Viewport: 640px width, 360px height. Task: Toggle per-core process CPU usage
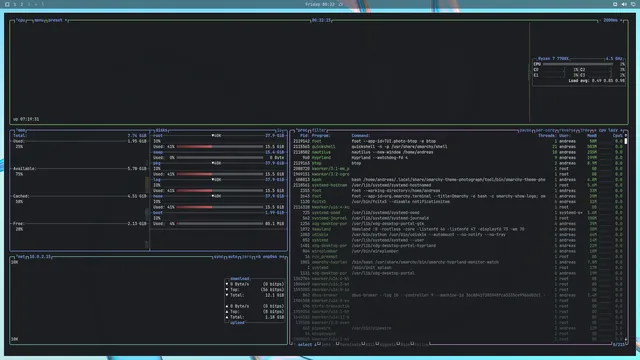pyautogui.click(x=545, y=130)
